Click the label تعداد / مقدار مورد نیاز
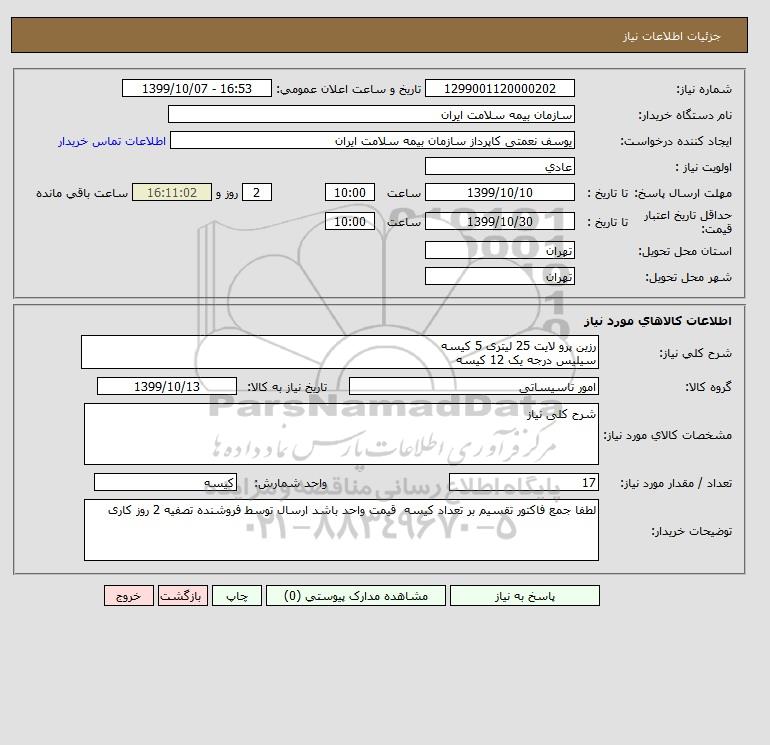The width and height of the screenshot is (770, 745). pos(676,483)
